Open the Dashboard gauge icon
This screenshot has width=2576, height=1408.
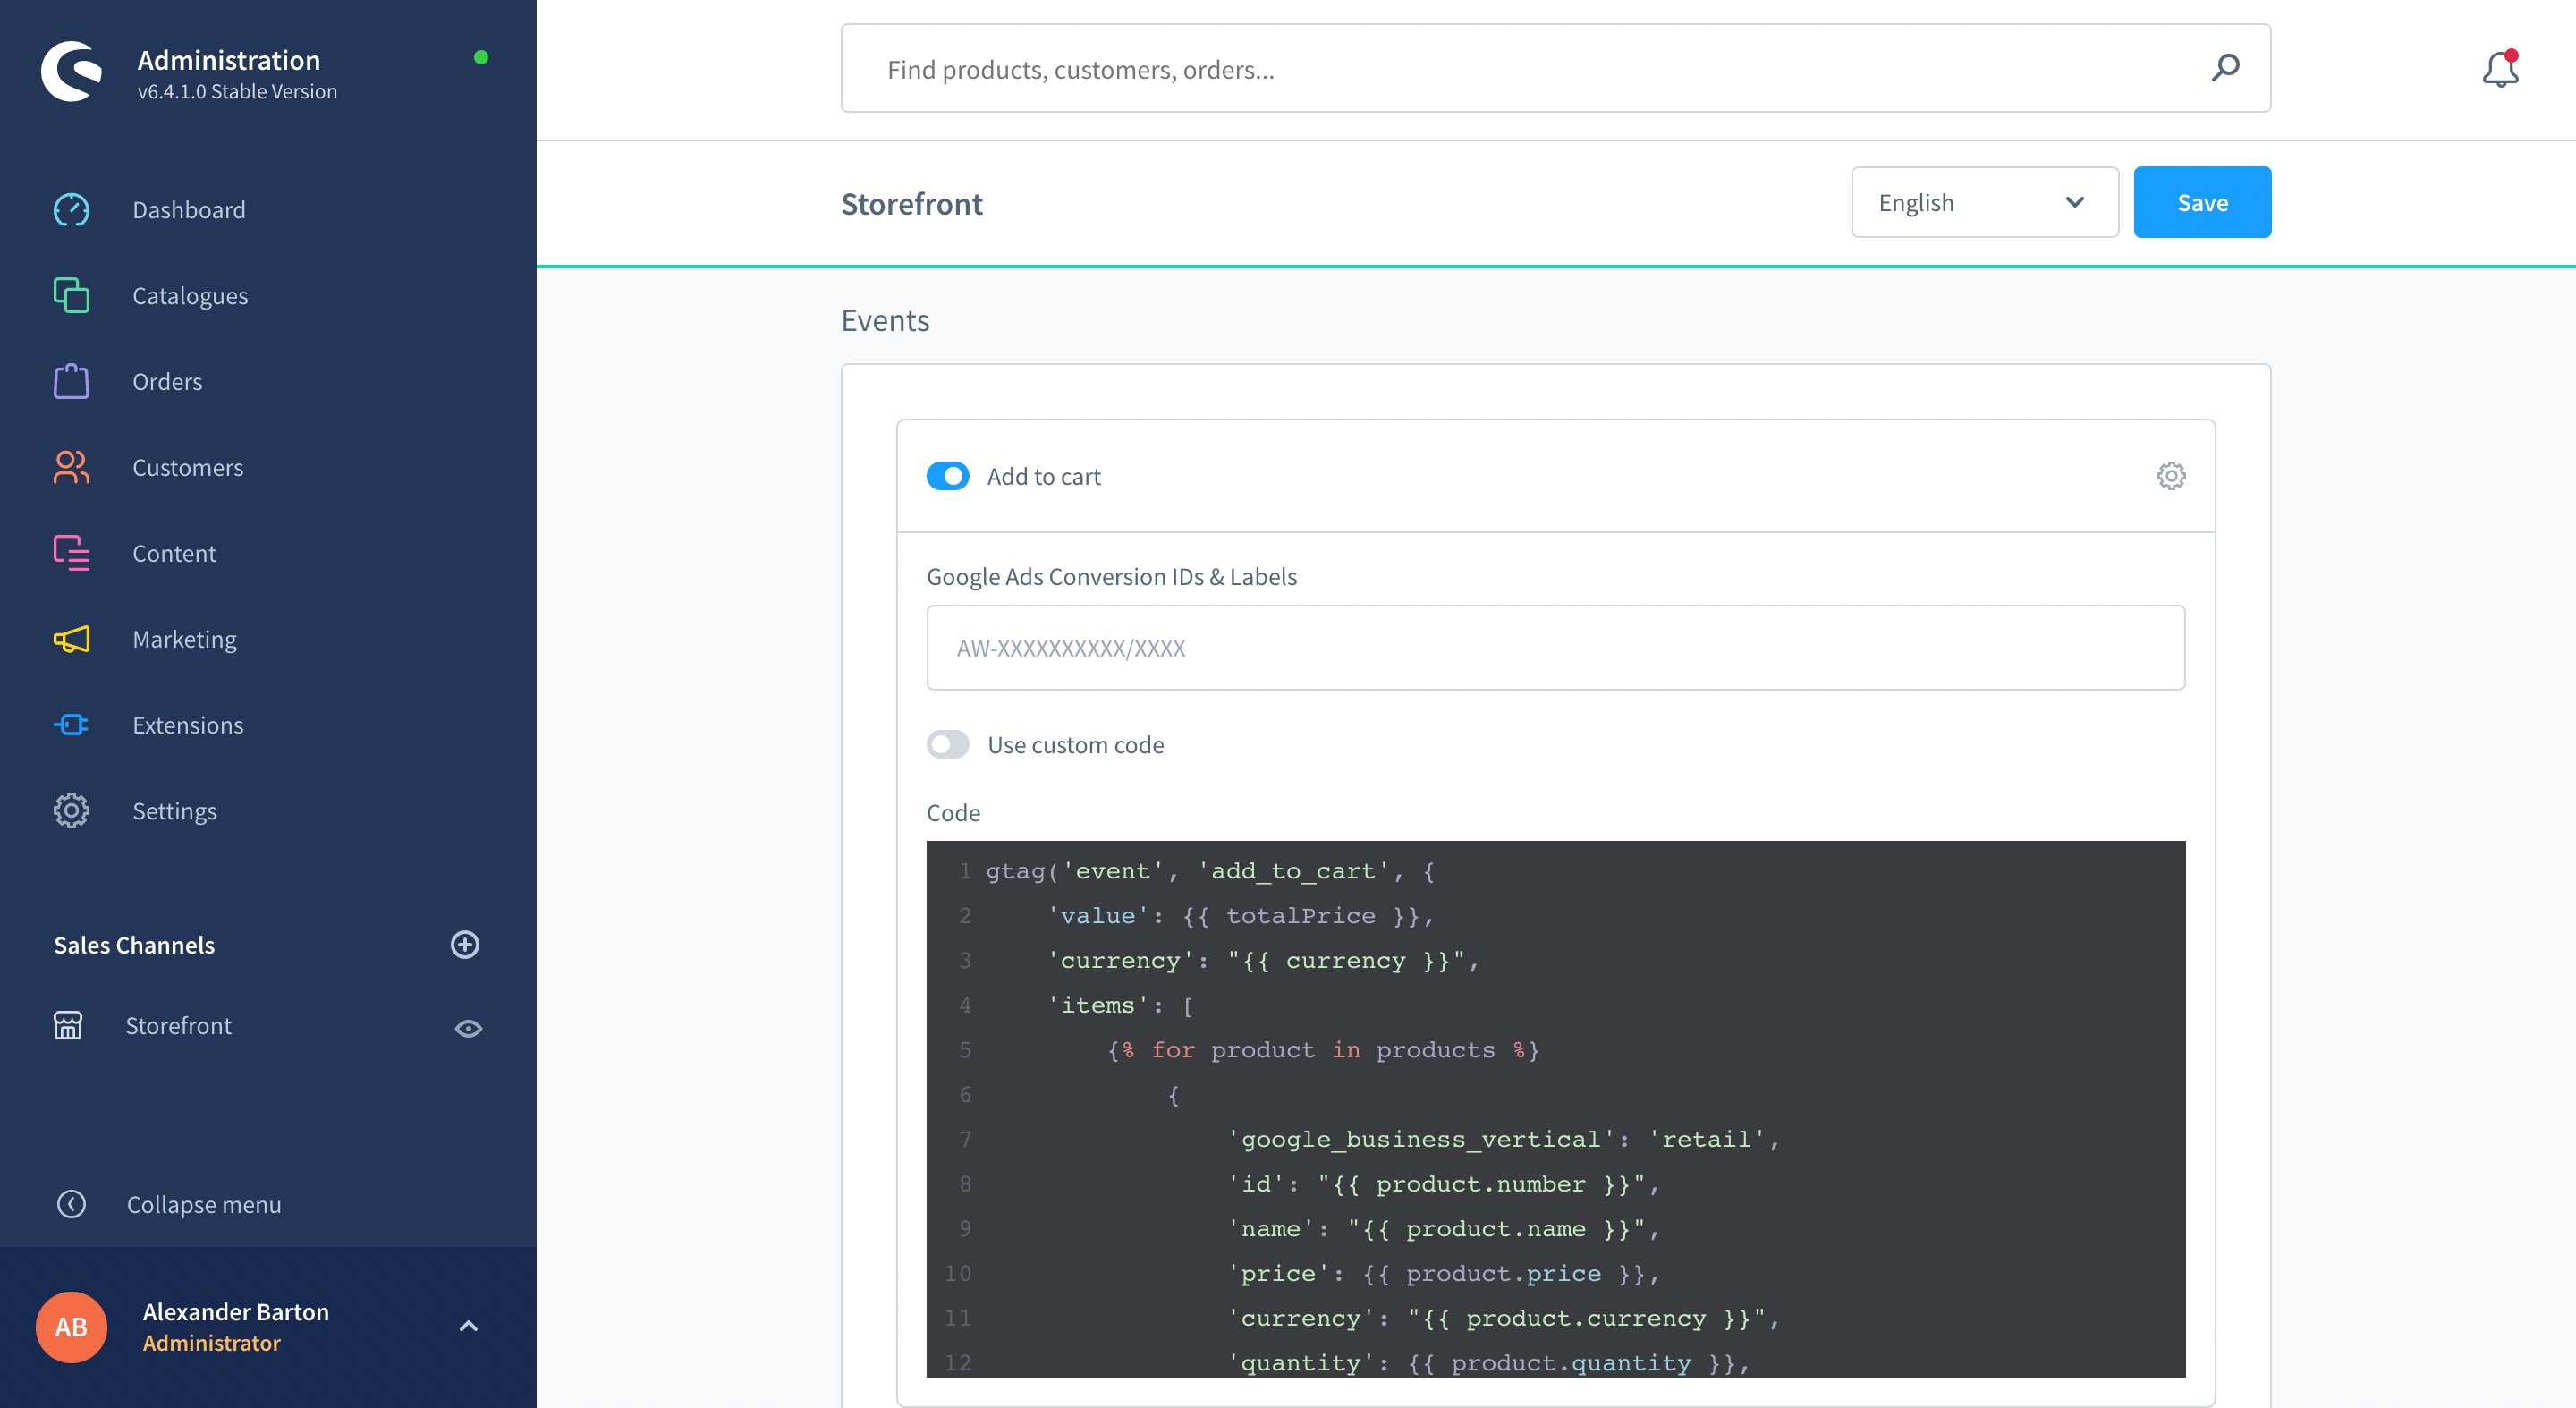(x=71, y=210)
